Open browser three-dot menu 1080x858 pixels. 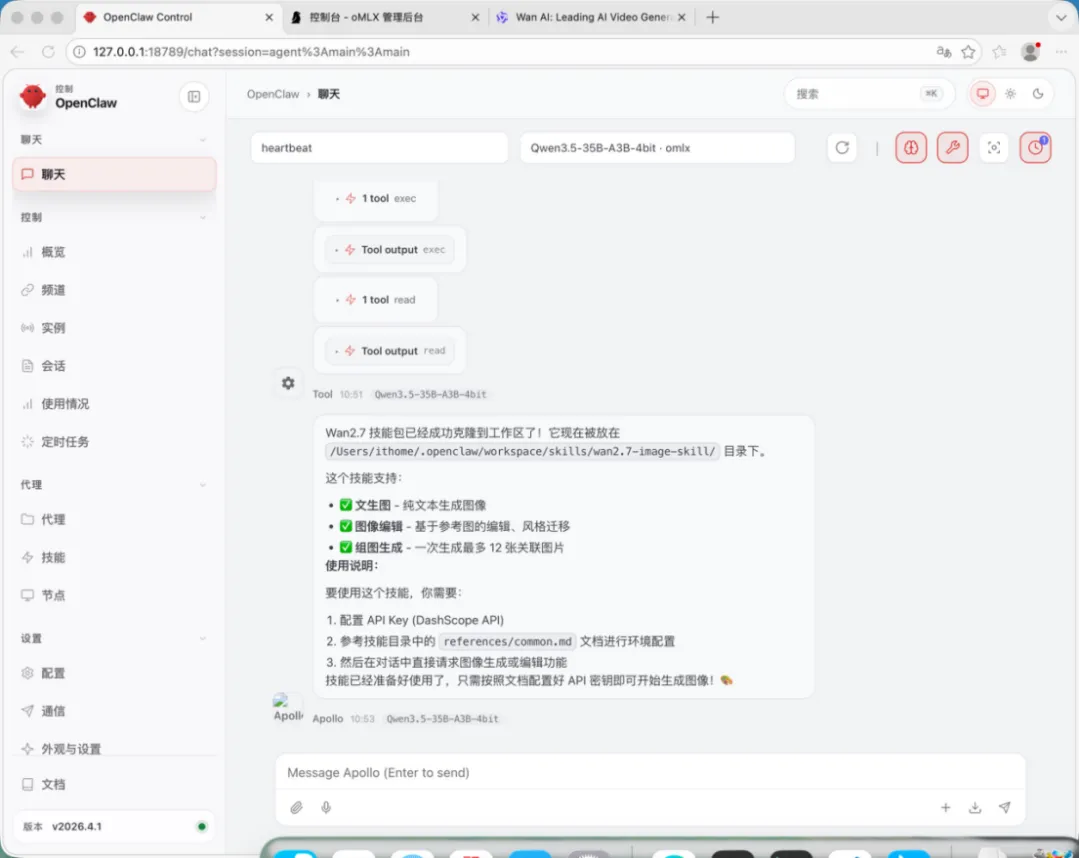(1061, 52)
